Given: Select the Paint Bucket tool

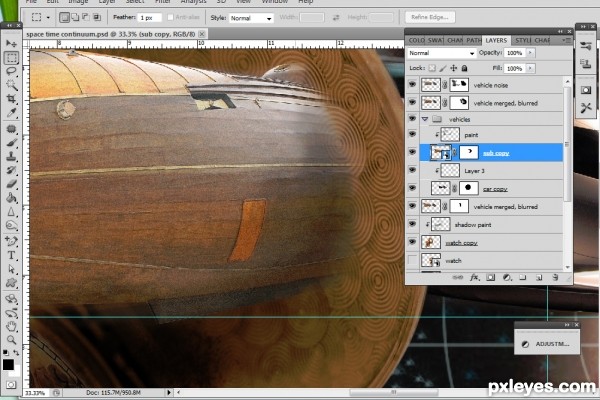Looking at the screenshot, I should pyautogui.click(x=11, y=198).
